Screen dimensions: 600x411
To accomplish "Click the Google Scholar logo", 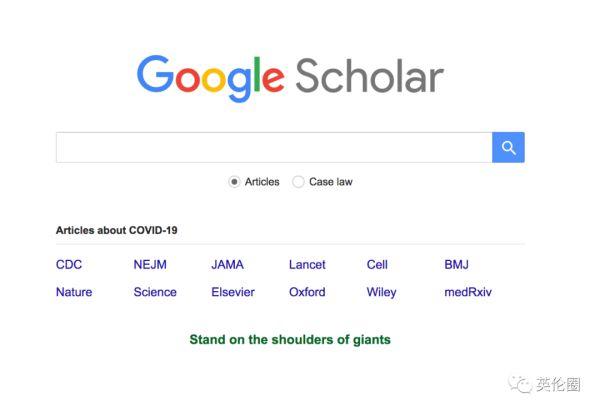I will [x=290, y=78].
